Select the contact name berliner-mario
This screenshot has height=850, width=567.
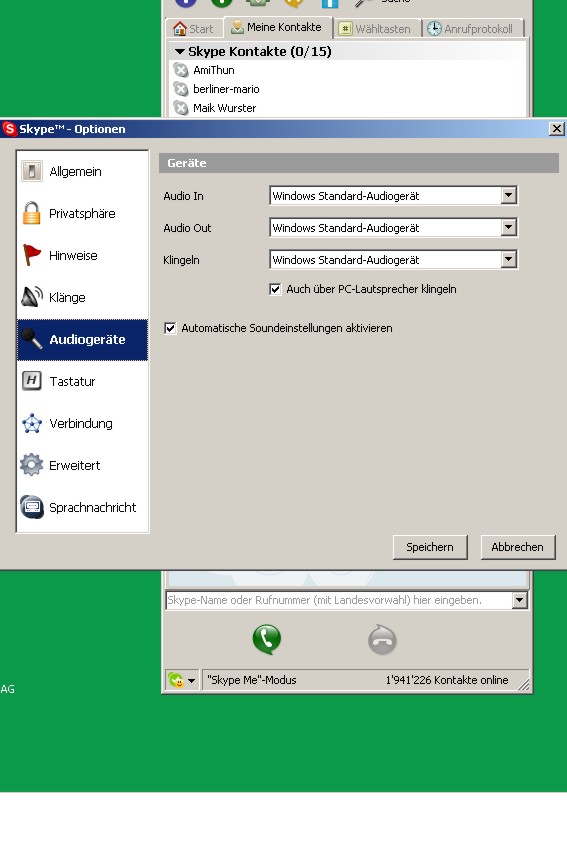click(x=226, y=89)
